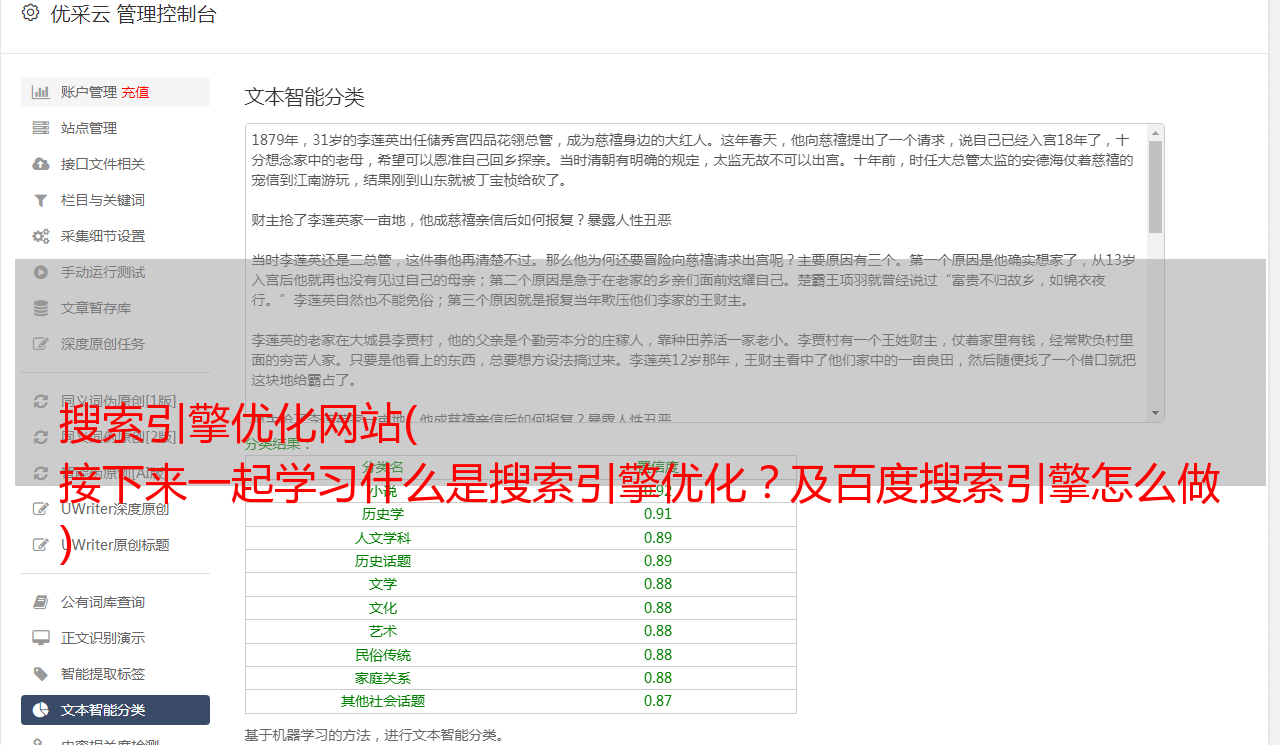Click the database icon for 文章暂存库

point(41,308)
